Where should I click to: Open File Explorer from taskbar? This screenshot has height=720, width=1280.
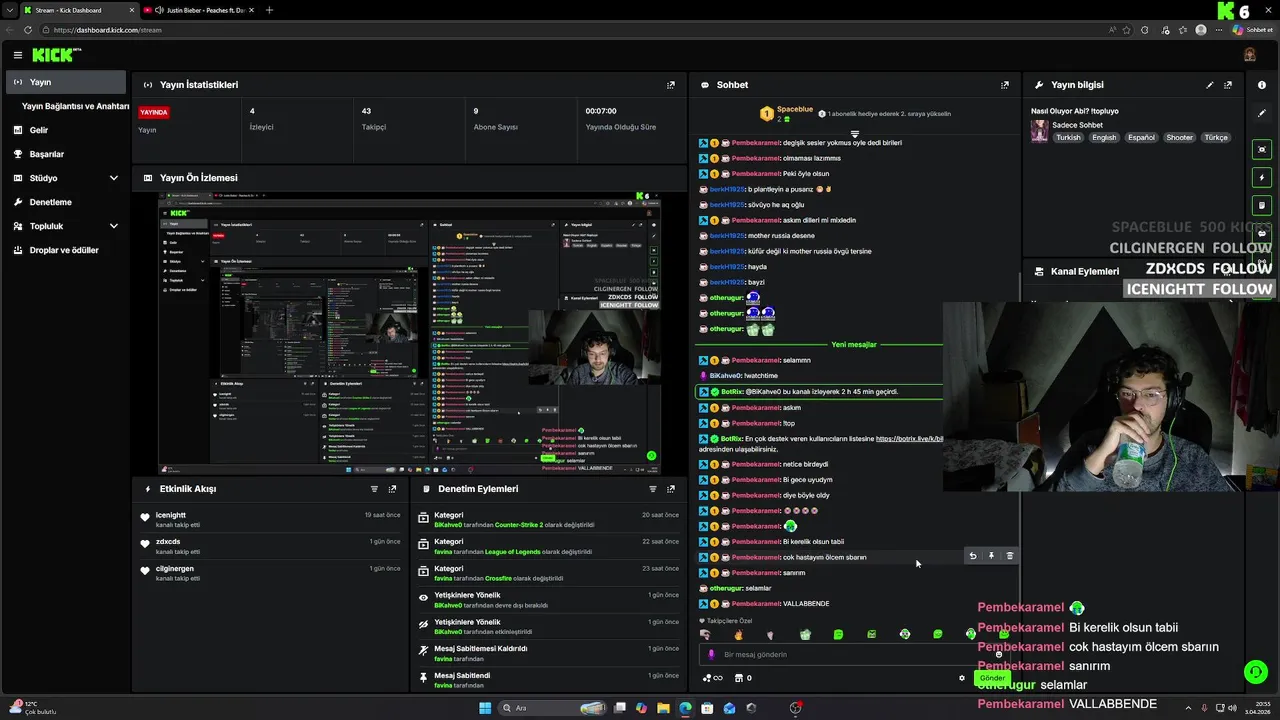pyautogui.click(x=663, y=708)
